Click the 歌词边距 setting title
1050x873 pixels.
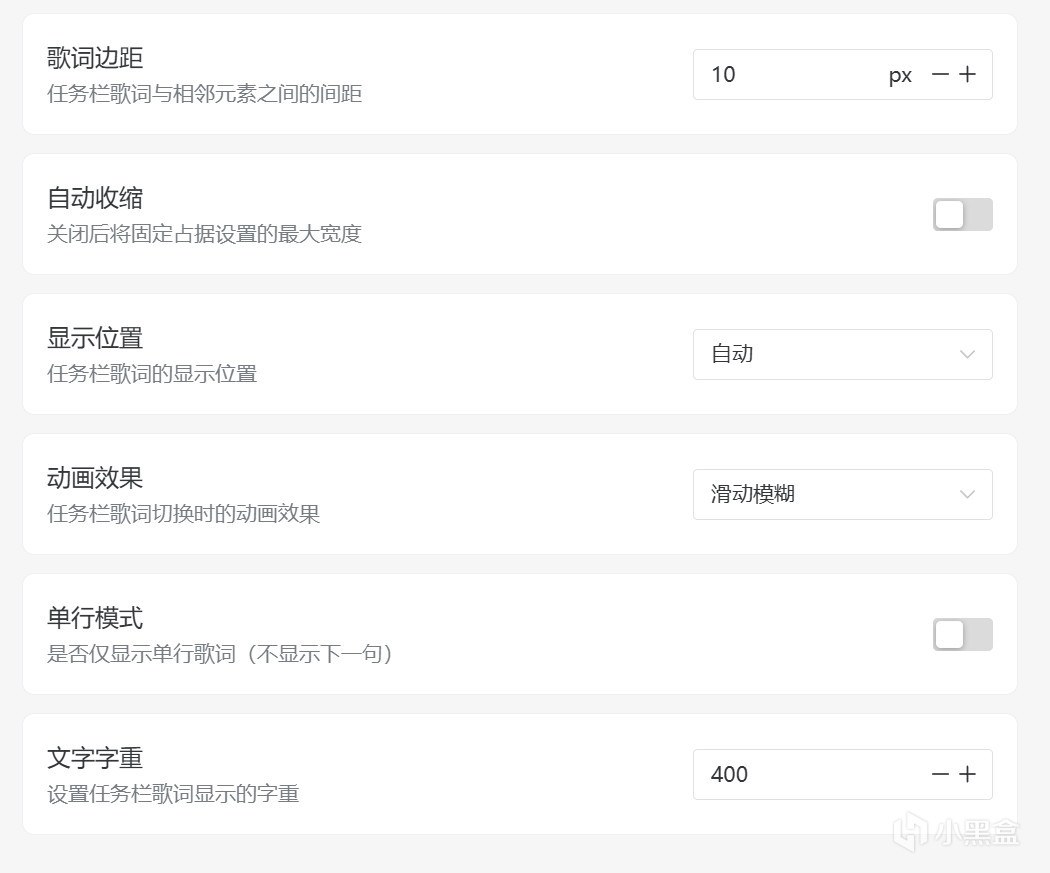point(95,58)
